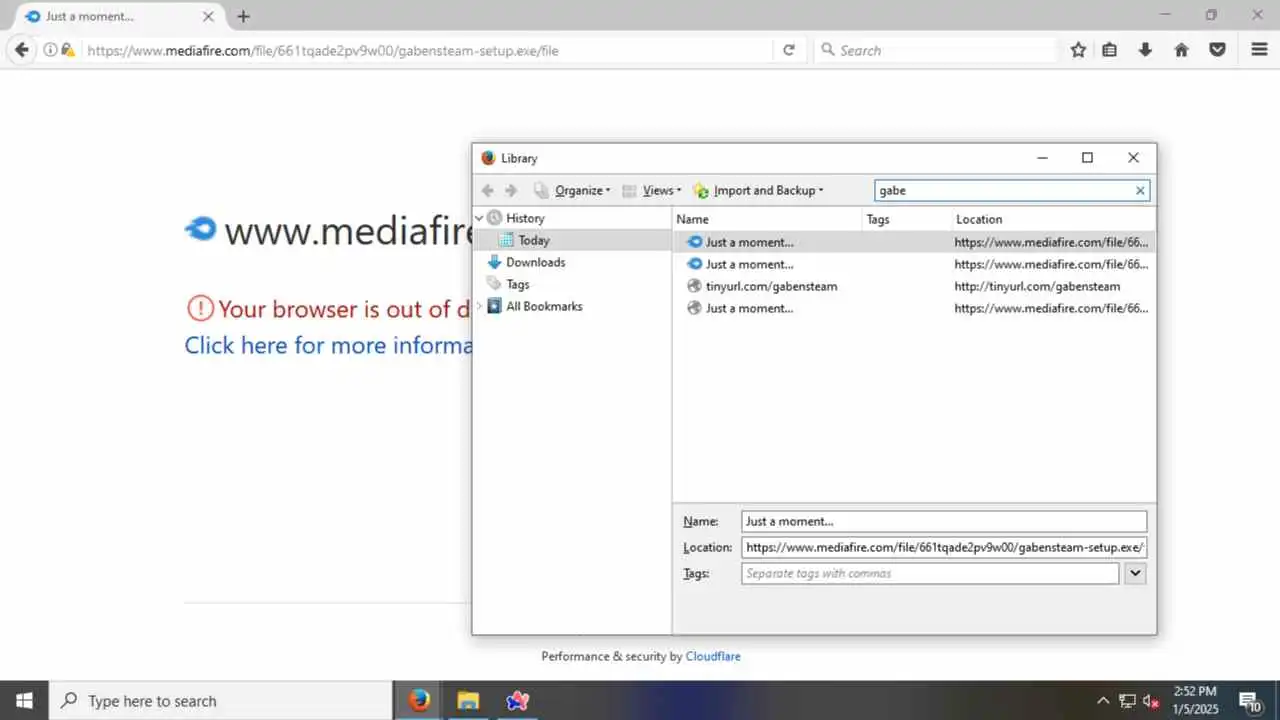Show hidden system tray icons chevron
1280x720 pixels.
[x=1103, y=701]
